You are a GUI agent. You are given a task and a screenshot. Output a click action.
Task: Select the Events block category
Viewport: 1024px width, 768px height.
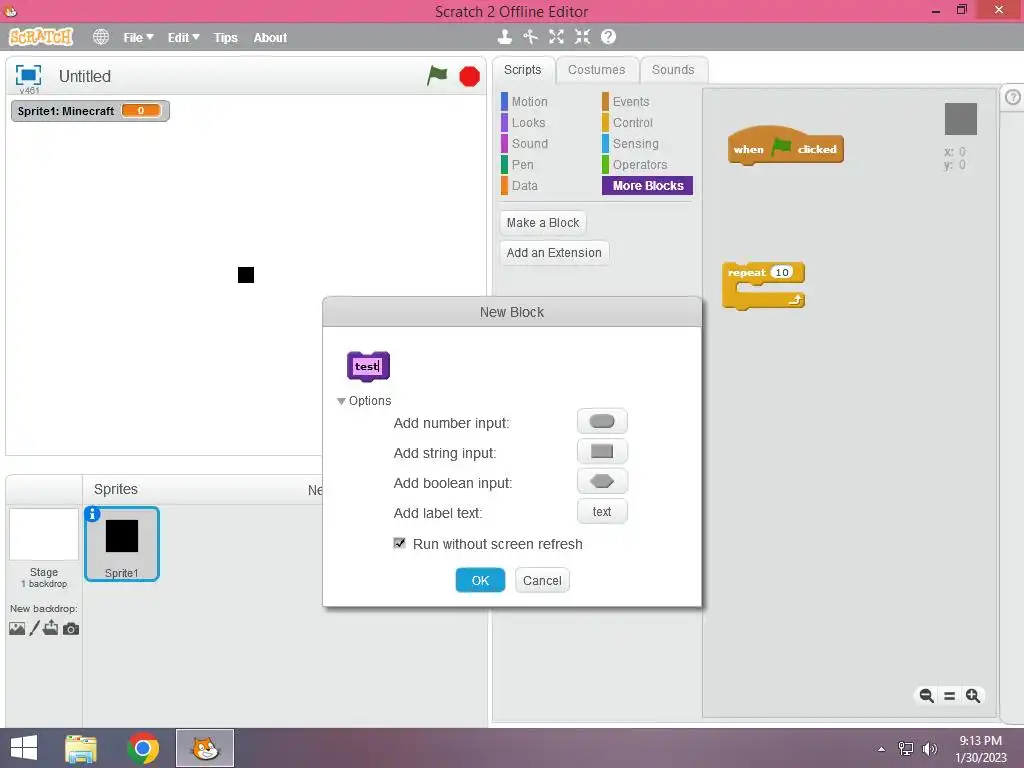coord(631,102)
